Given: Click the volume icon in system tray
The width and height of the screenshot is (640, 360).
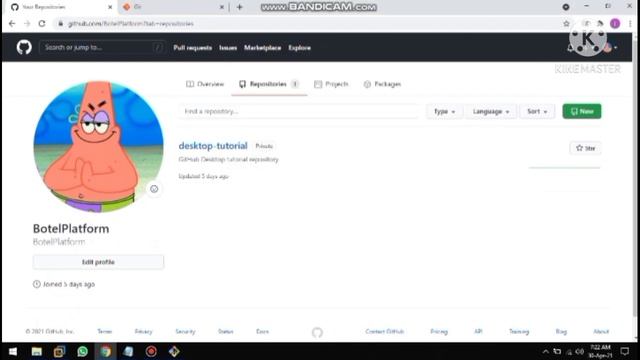Looking at the screenshot, I should [x=580, y=351].
